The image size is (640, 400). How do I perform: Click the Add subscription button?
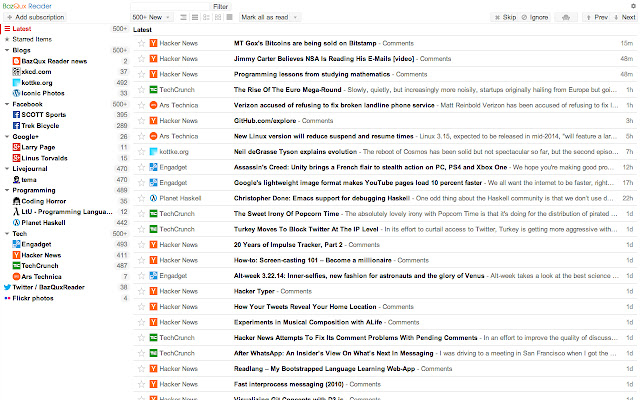35,17
